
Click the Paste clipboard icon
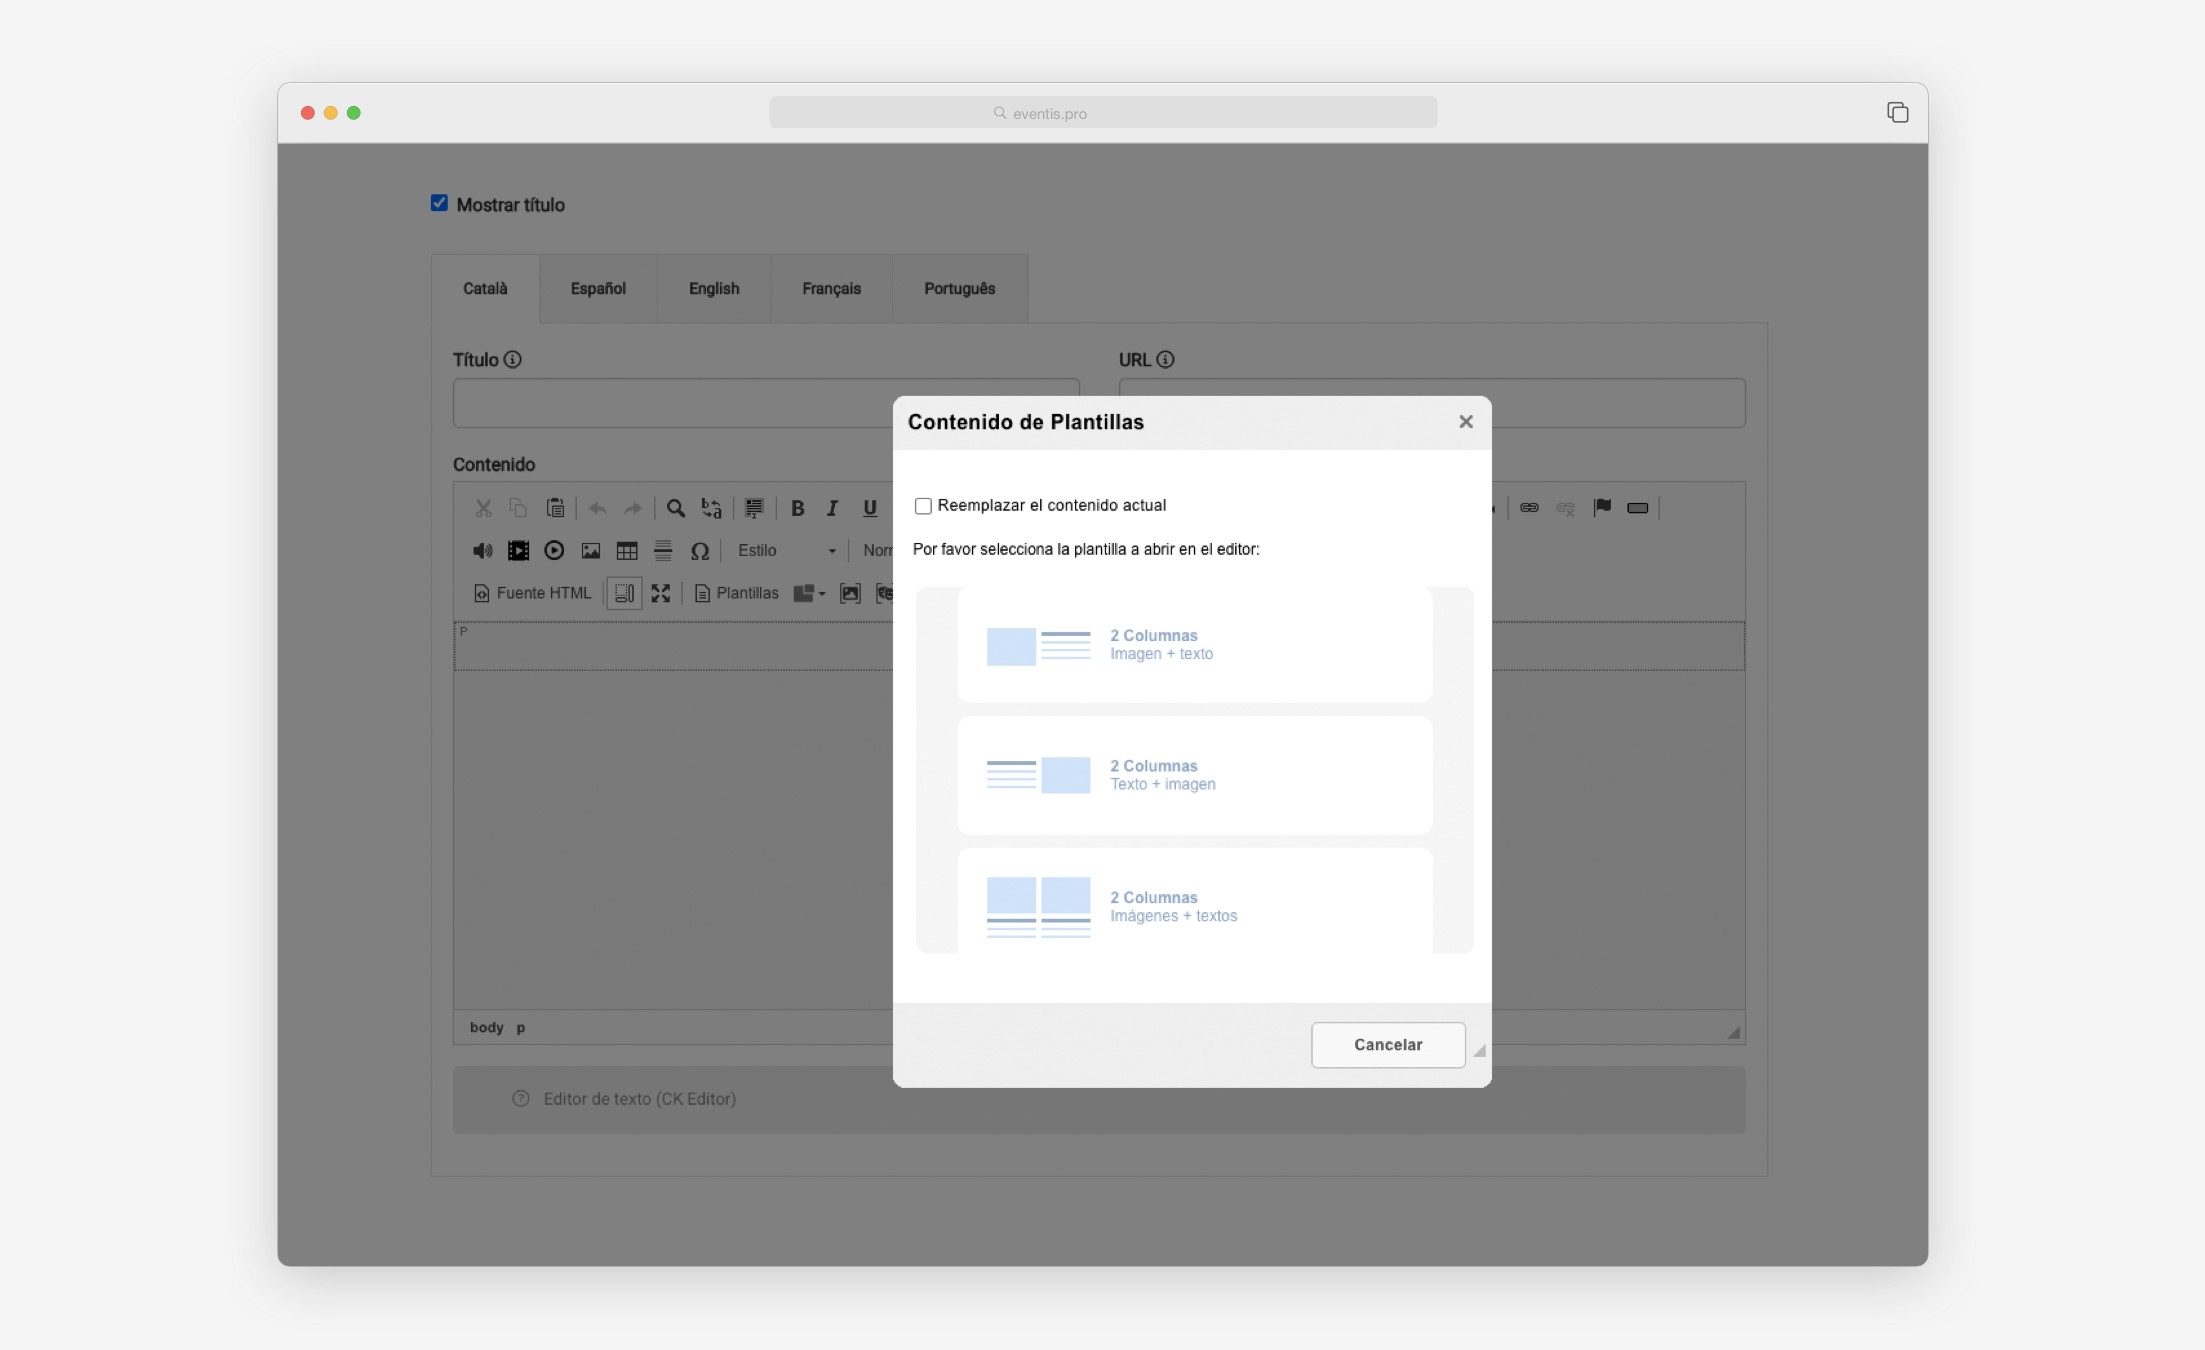(x=555, y=508)
